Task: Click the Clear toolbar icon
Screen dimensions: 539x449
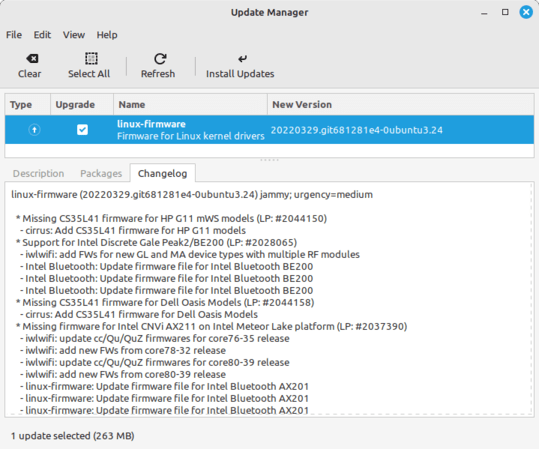Action: click(x=32, y=59)
